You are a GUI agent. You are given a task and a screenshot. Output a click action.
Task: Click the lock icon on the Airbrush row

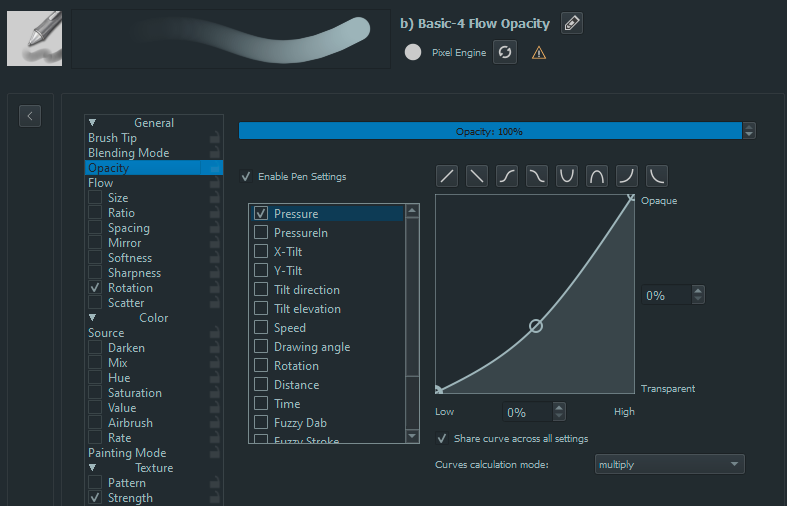tap(215, 423)
